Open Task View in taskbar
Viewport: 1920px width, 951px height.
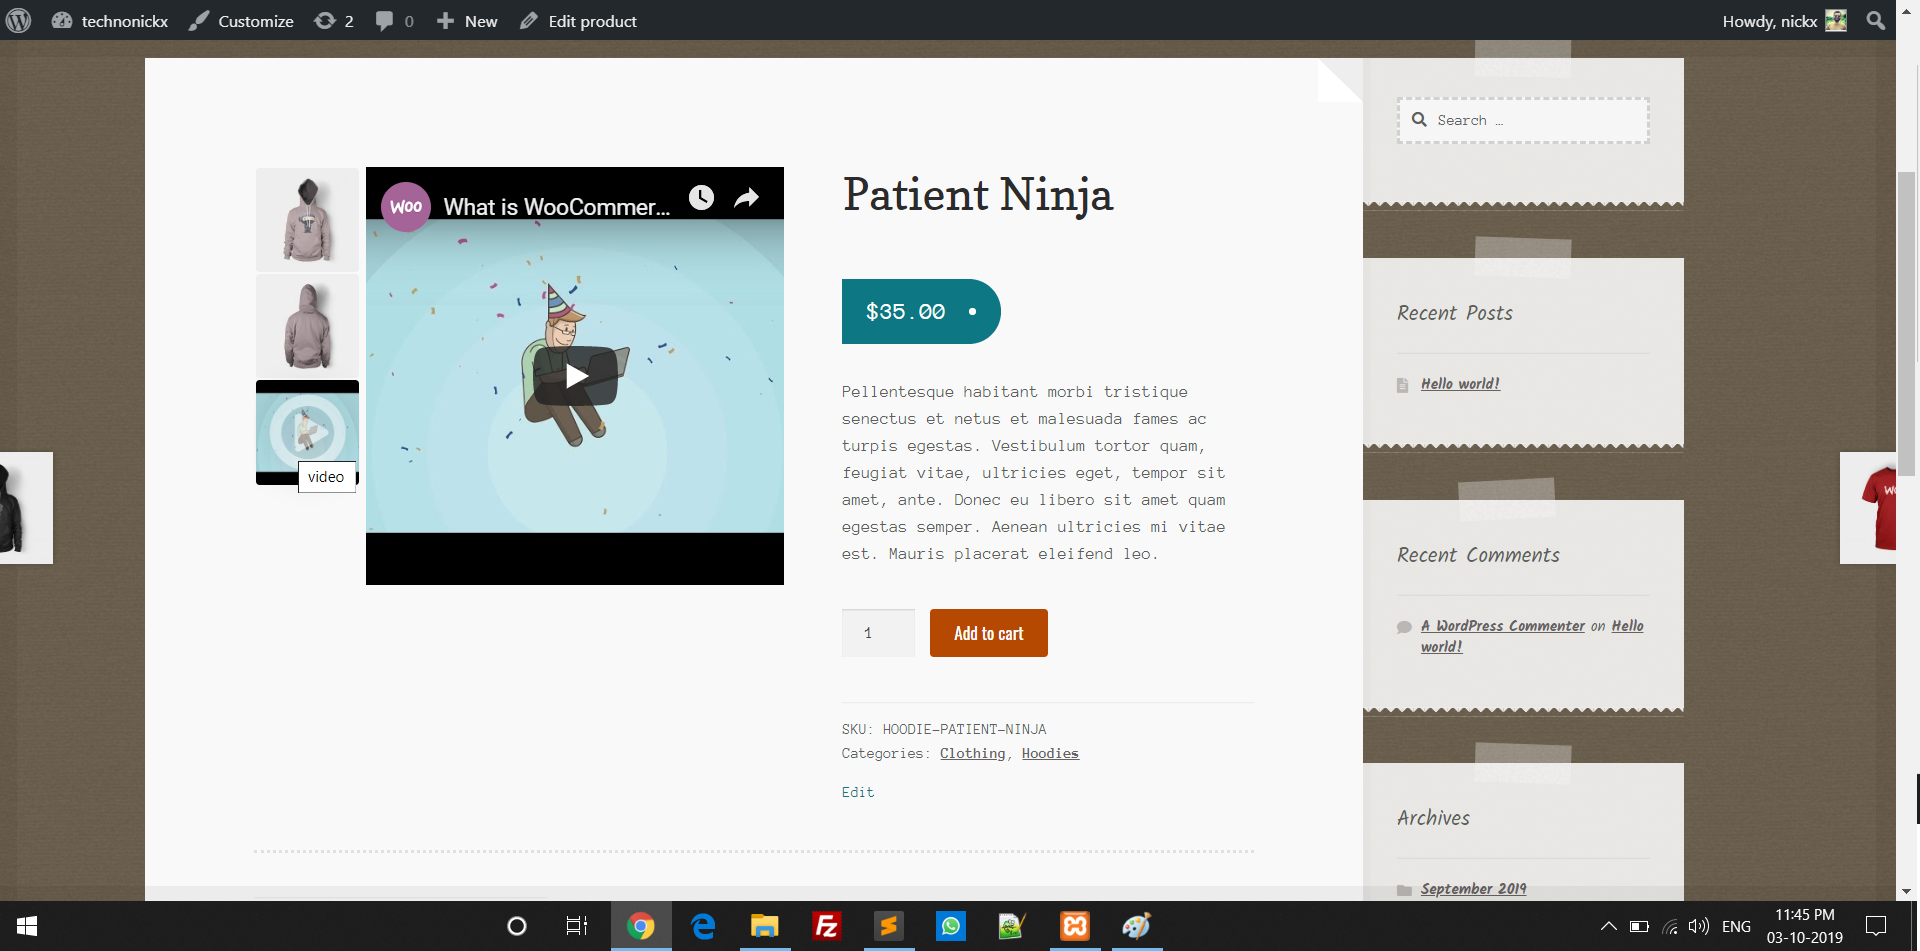(x=577, y=926)
